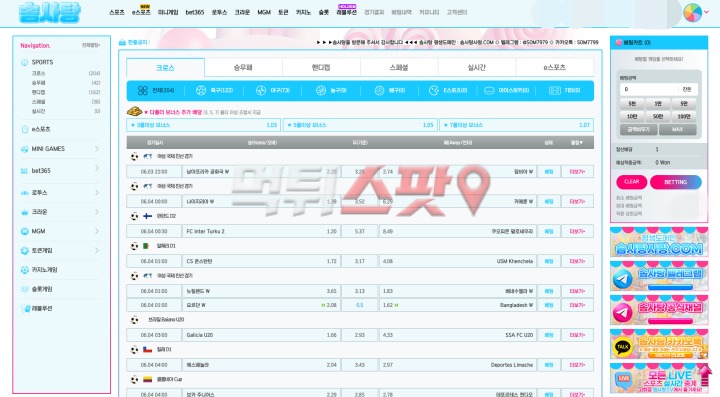Filter by E-sports Pac-Man icon
720x397 pixels.
(433, 91)
